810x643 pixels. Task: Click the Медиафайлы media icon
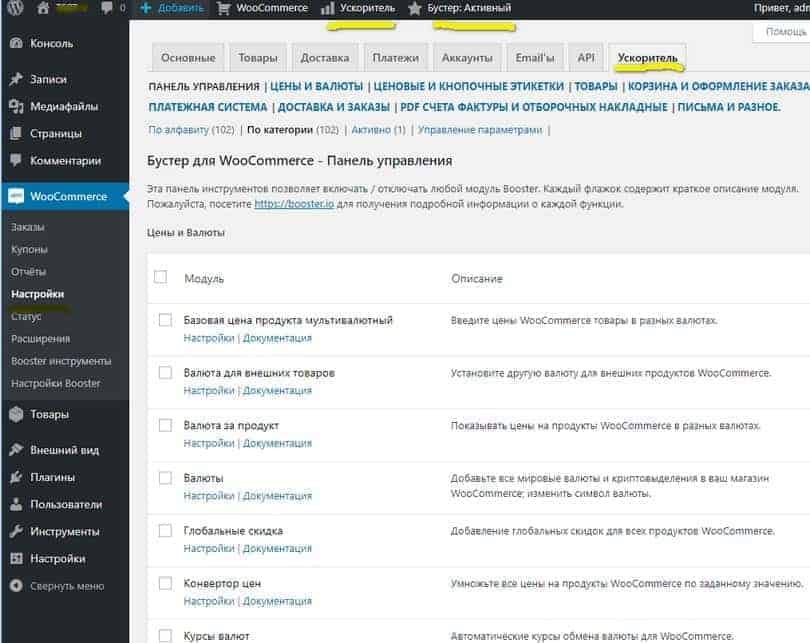pyautogui.click(x=17, y=106)
